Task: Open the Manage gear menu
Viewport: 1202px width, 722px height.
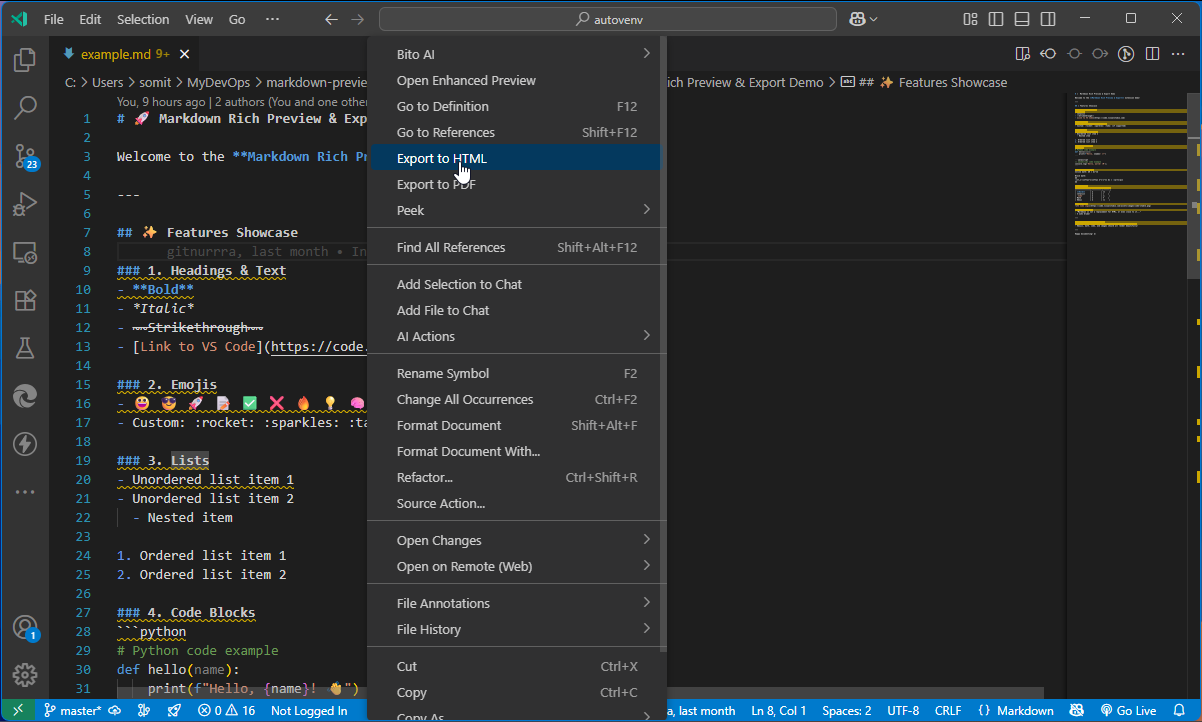Action: 25,675
